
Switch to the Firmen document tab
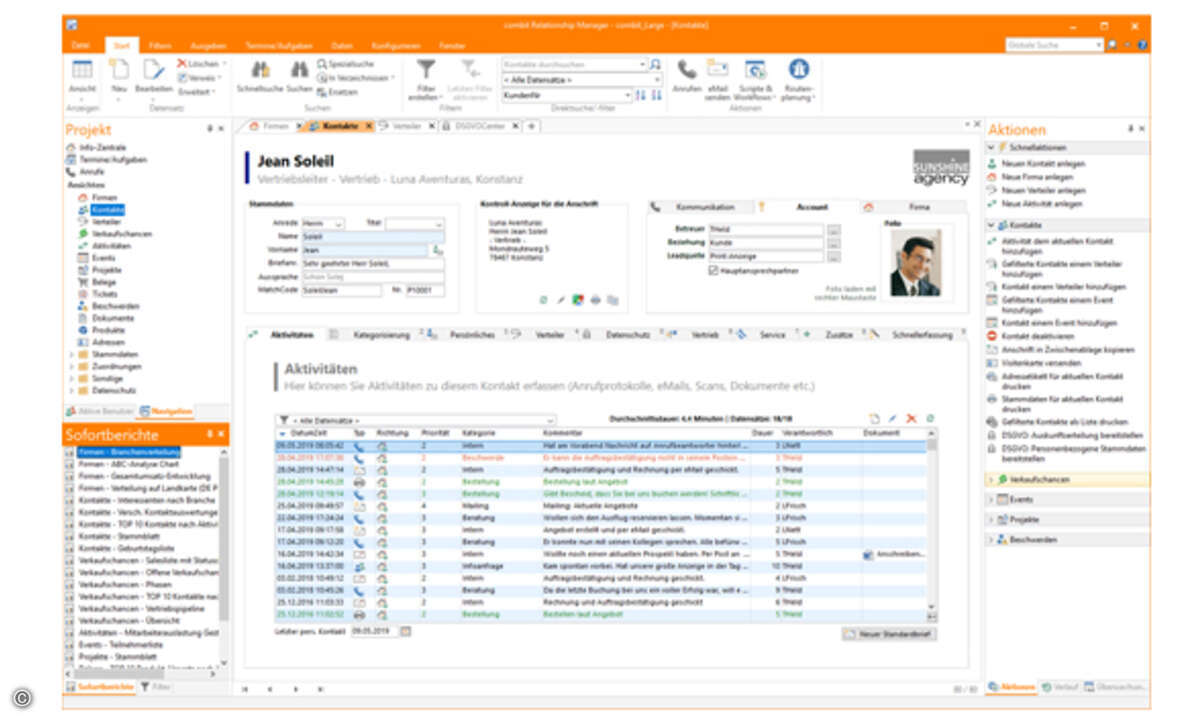click(271, 126)
